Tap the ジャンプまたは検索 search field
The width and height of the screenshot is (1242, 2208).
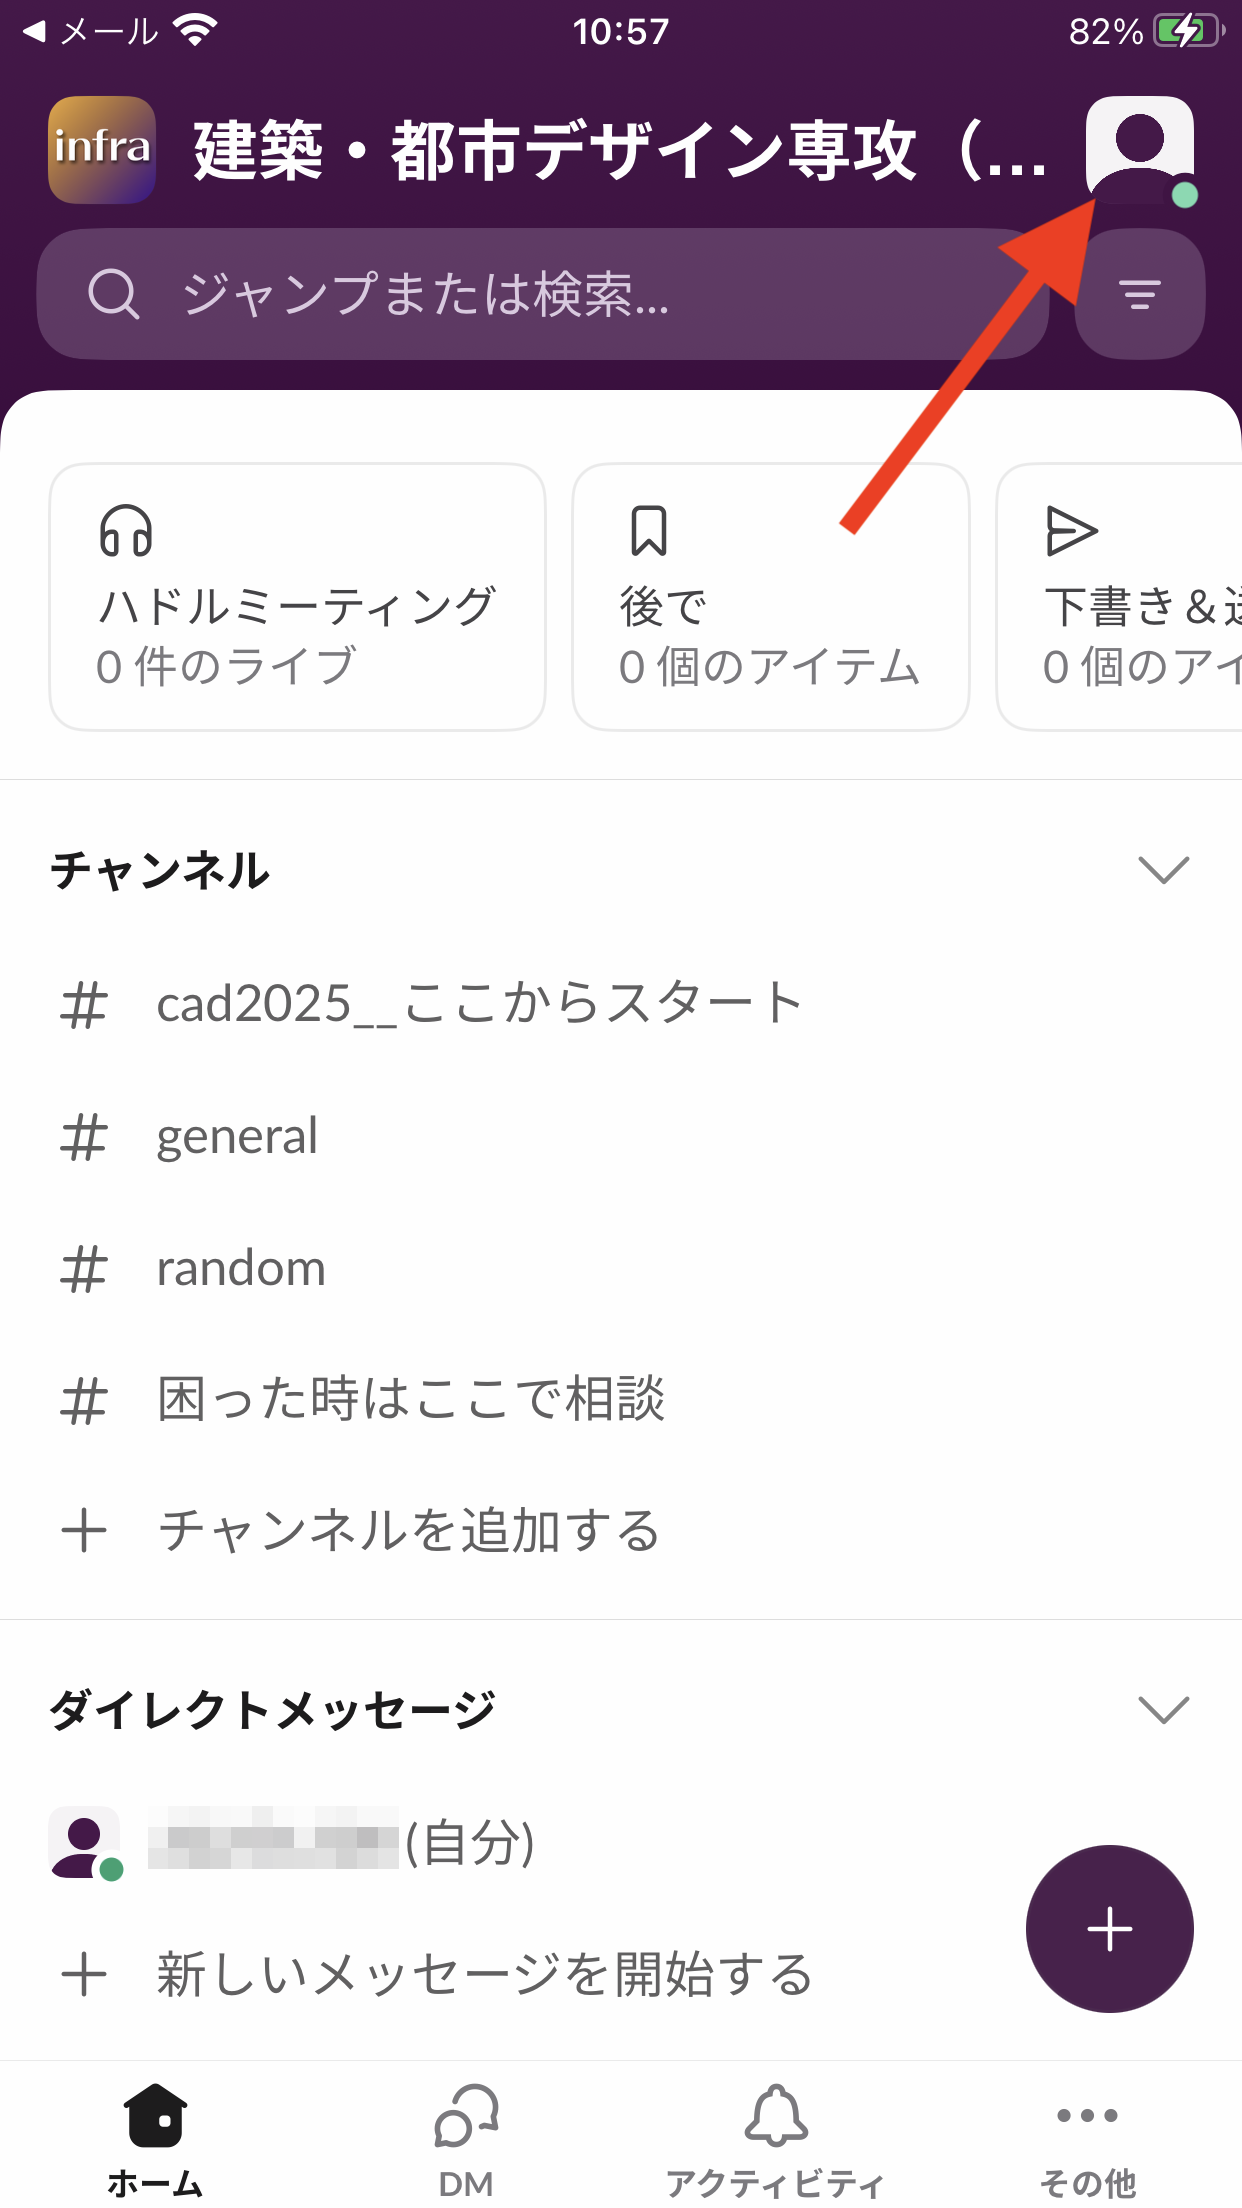point(540,294)
